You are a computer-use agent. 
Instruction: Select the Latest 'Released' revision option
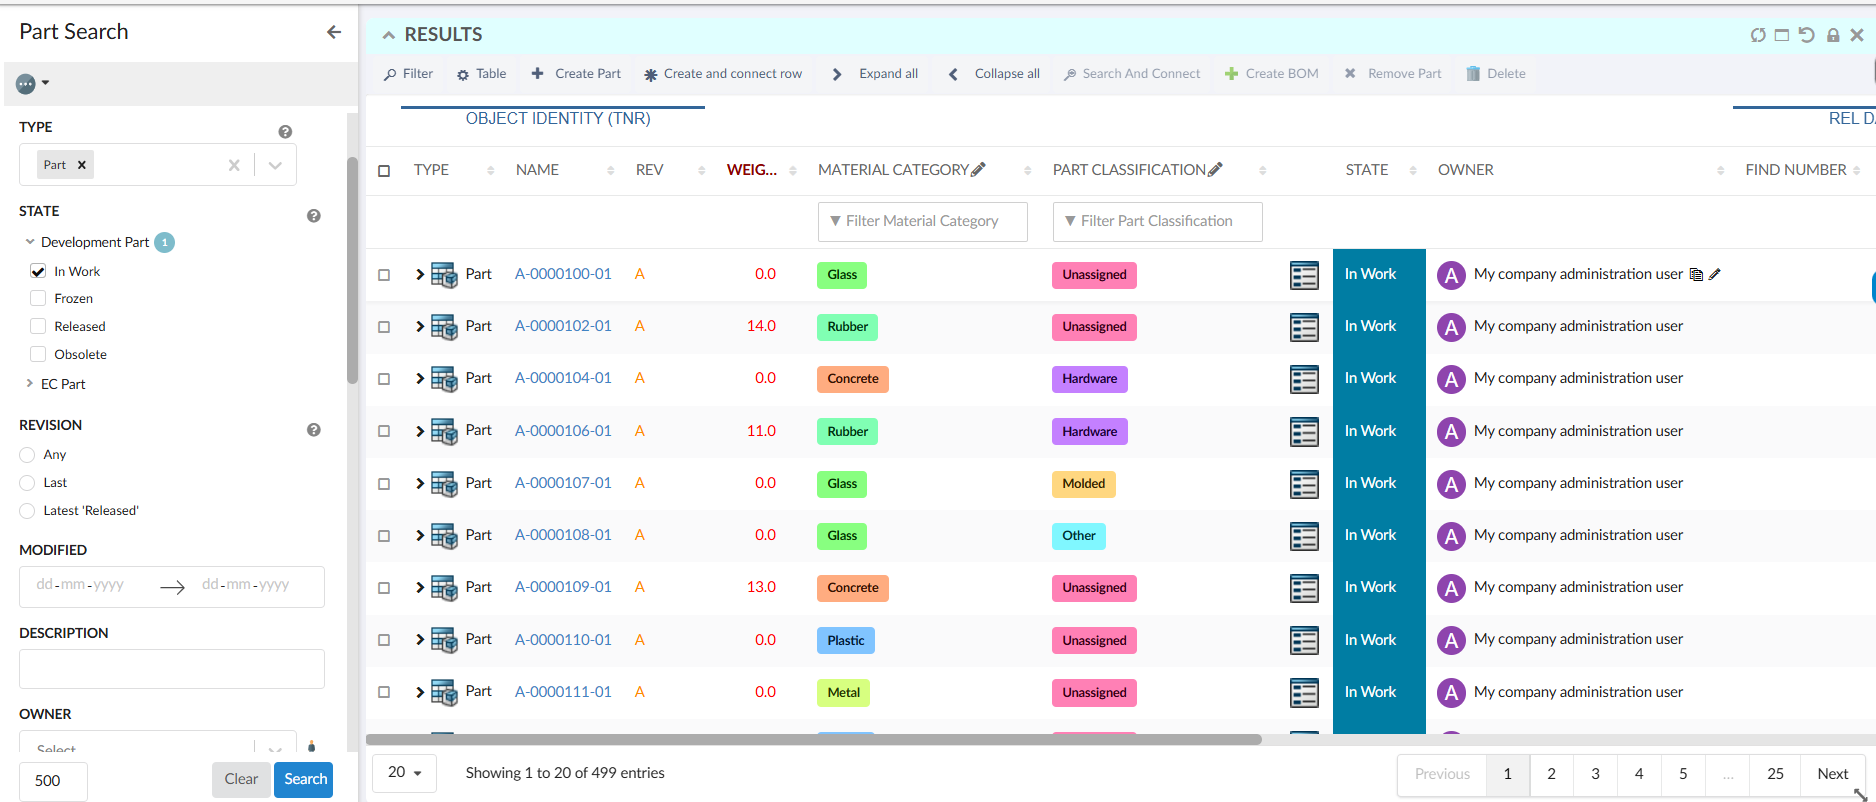click(27, 511)
